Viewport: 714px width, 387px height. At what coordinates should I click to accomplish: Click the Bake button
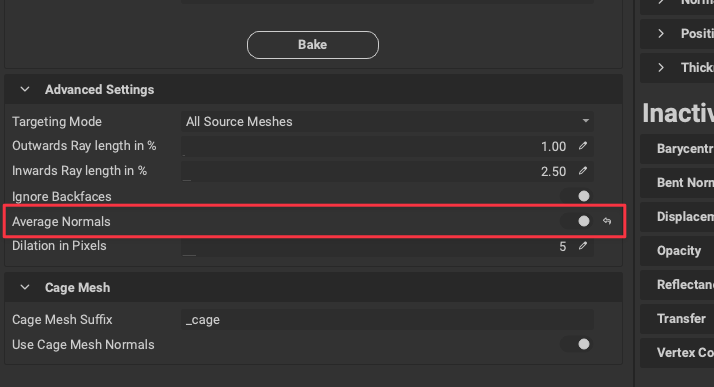pos(313,45)
